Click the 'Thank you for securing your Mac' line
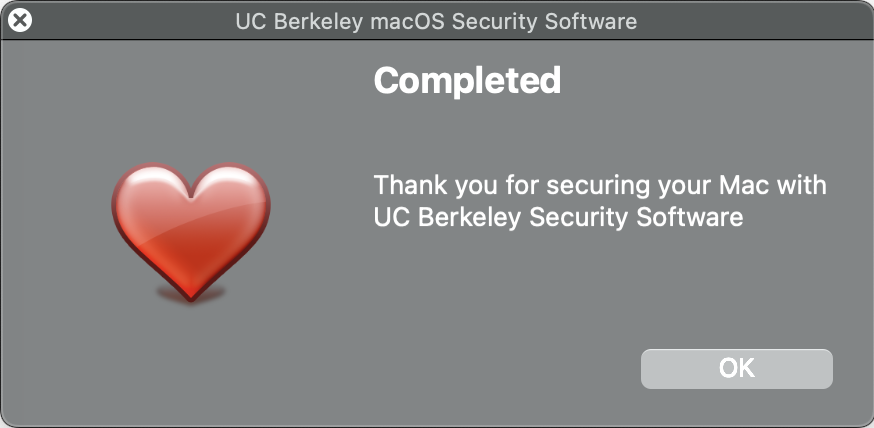 point(600,185)
